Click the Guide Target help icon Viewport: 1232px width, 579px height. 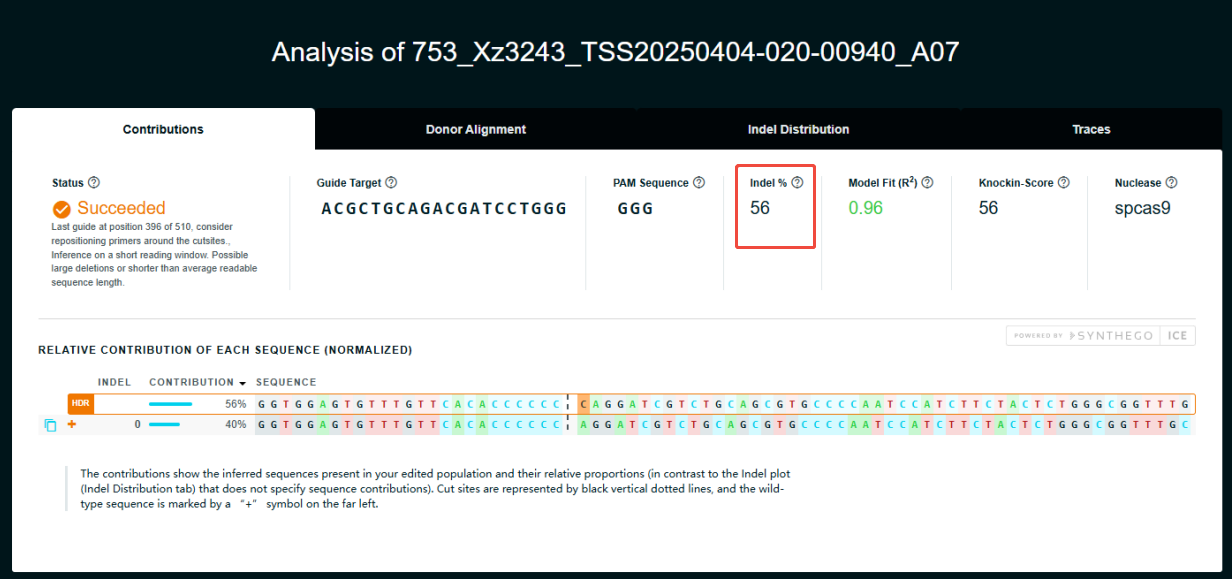click(x=391, y=182)
